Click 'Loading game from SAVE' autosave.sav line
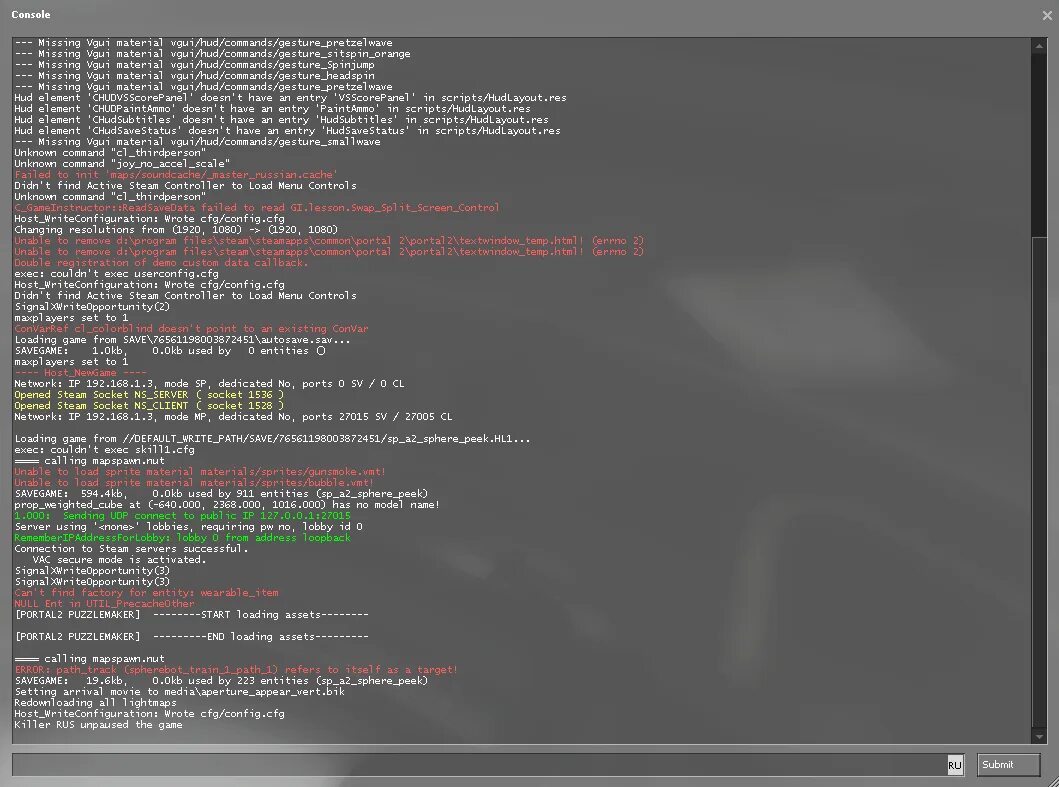This screenshot has width=1059, height=787. 182,339
